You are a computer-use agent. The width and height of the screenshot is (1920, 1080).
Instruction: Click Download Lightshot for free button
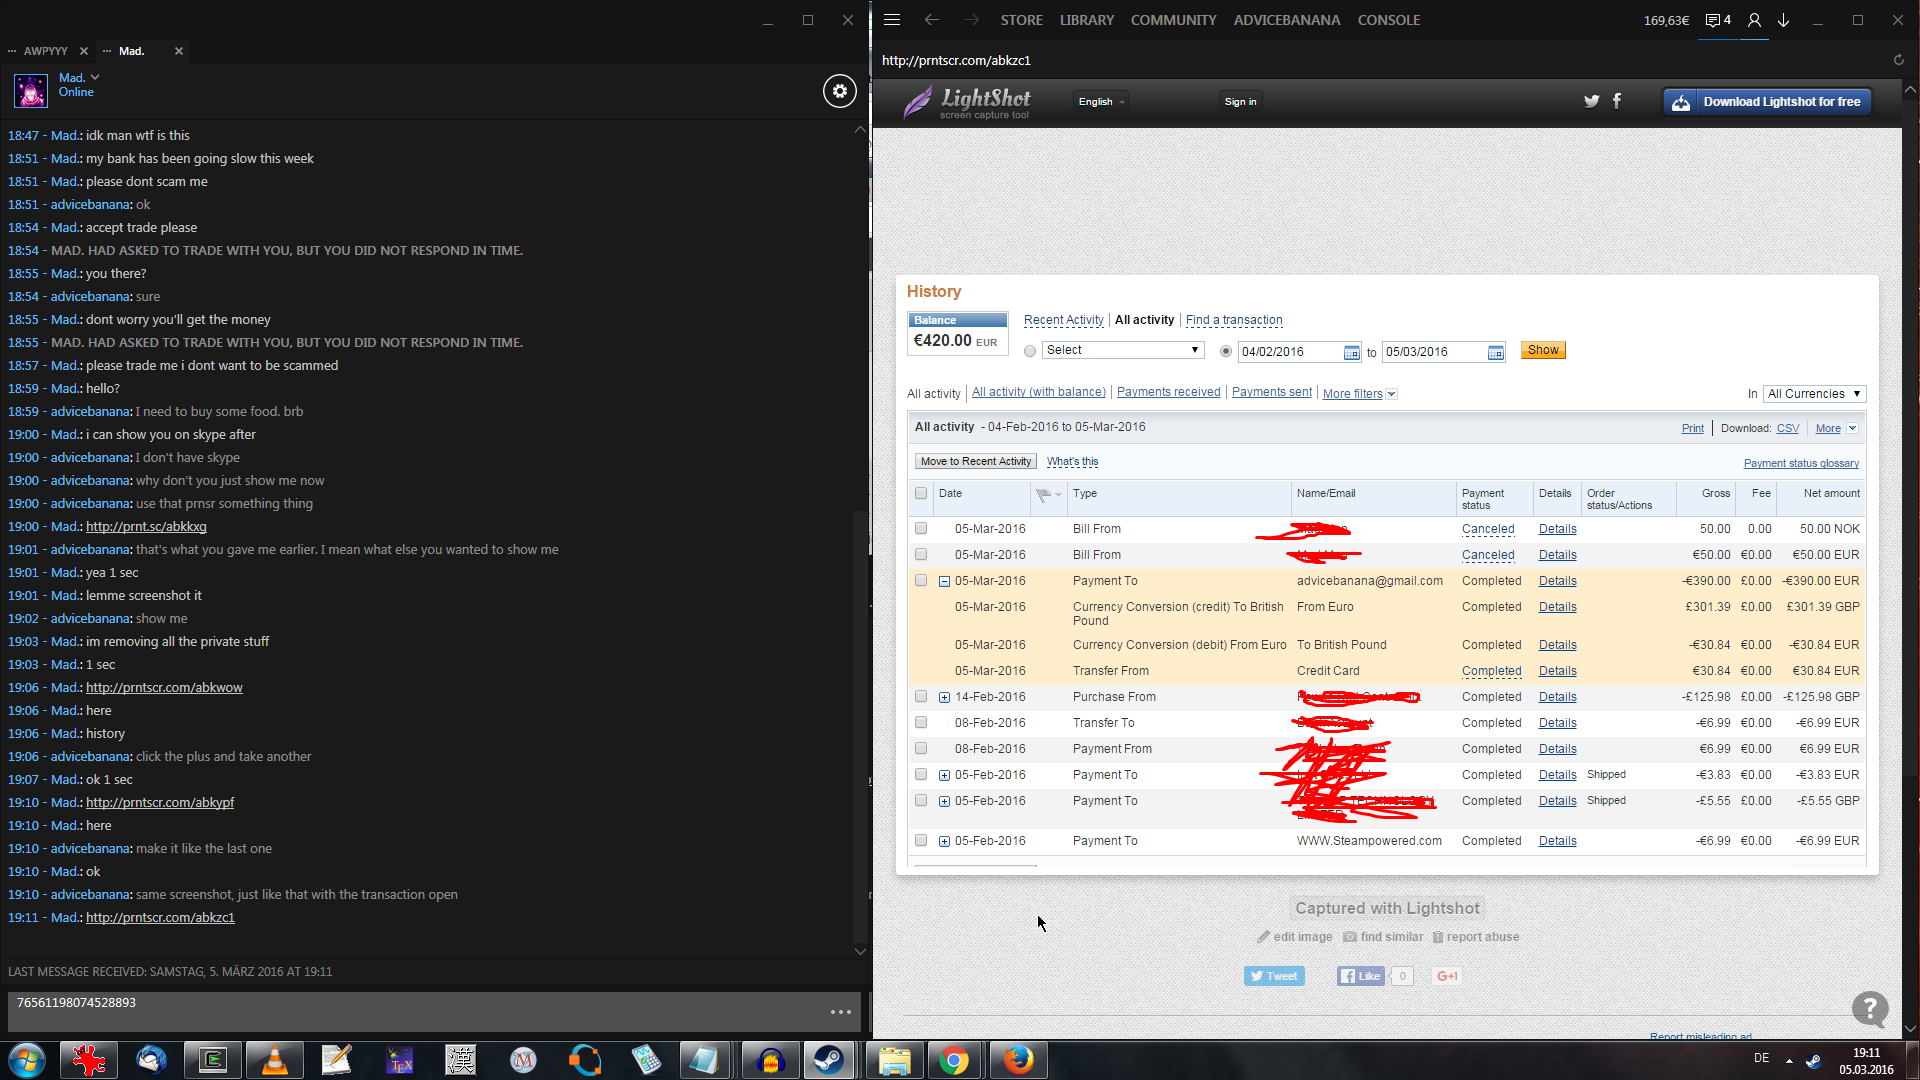tap(1767, 102)
